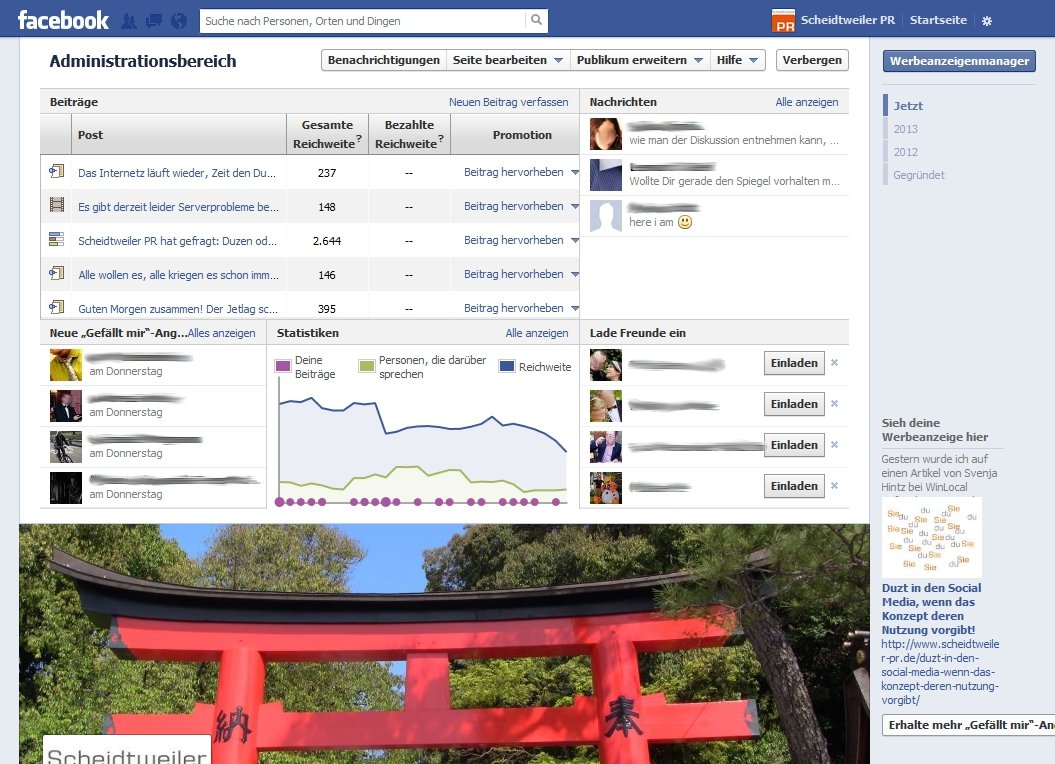This screenshot has width=1055, height=764.
Task: Click last purple post dot on chart
Action: tap(556, 502)
